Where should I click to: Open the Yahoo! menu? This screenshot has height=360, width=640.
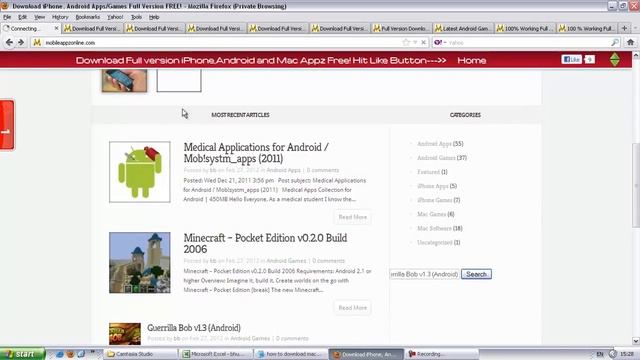(115, 17)
